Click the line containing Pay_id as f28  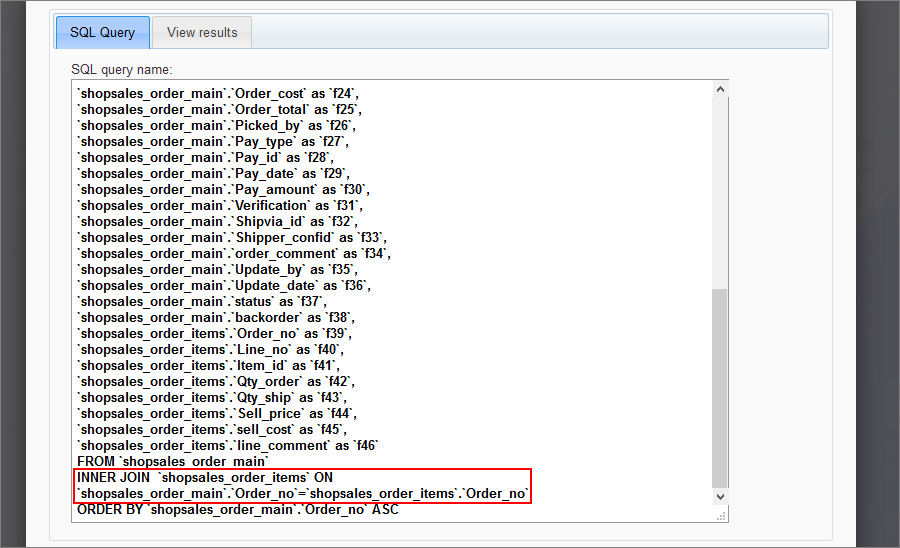(205, 158)
